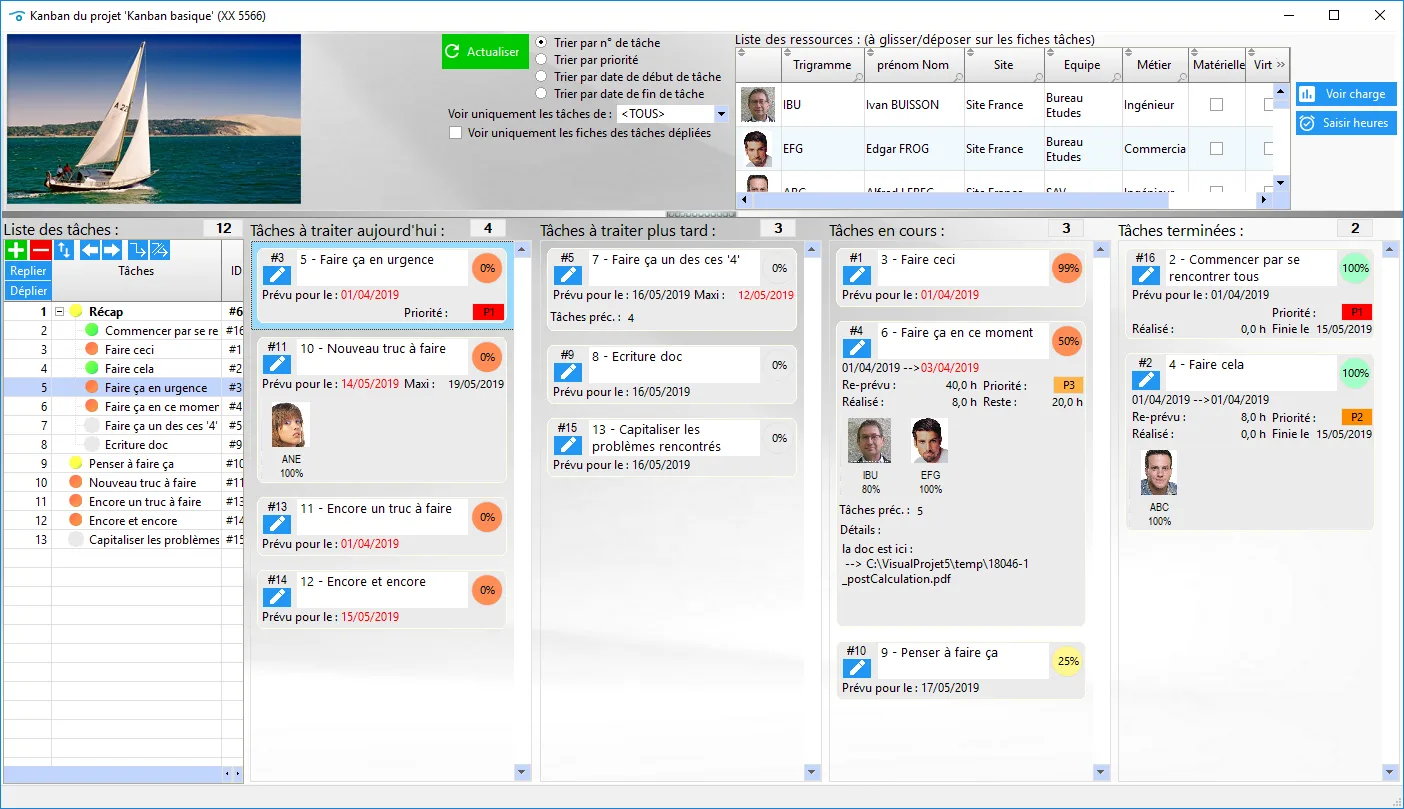The image size is (1404, 809).
Task: Click the 'Equipe' column header
Action: click(1082, 65)
